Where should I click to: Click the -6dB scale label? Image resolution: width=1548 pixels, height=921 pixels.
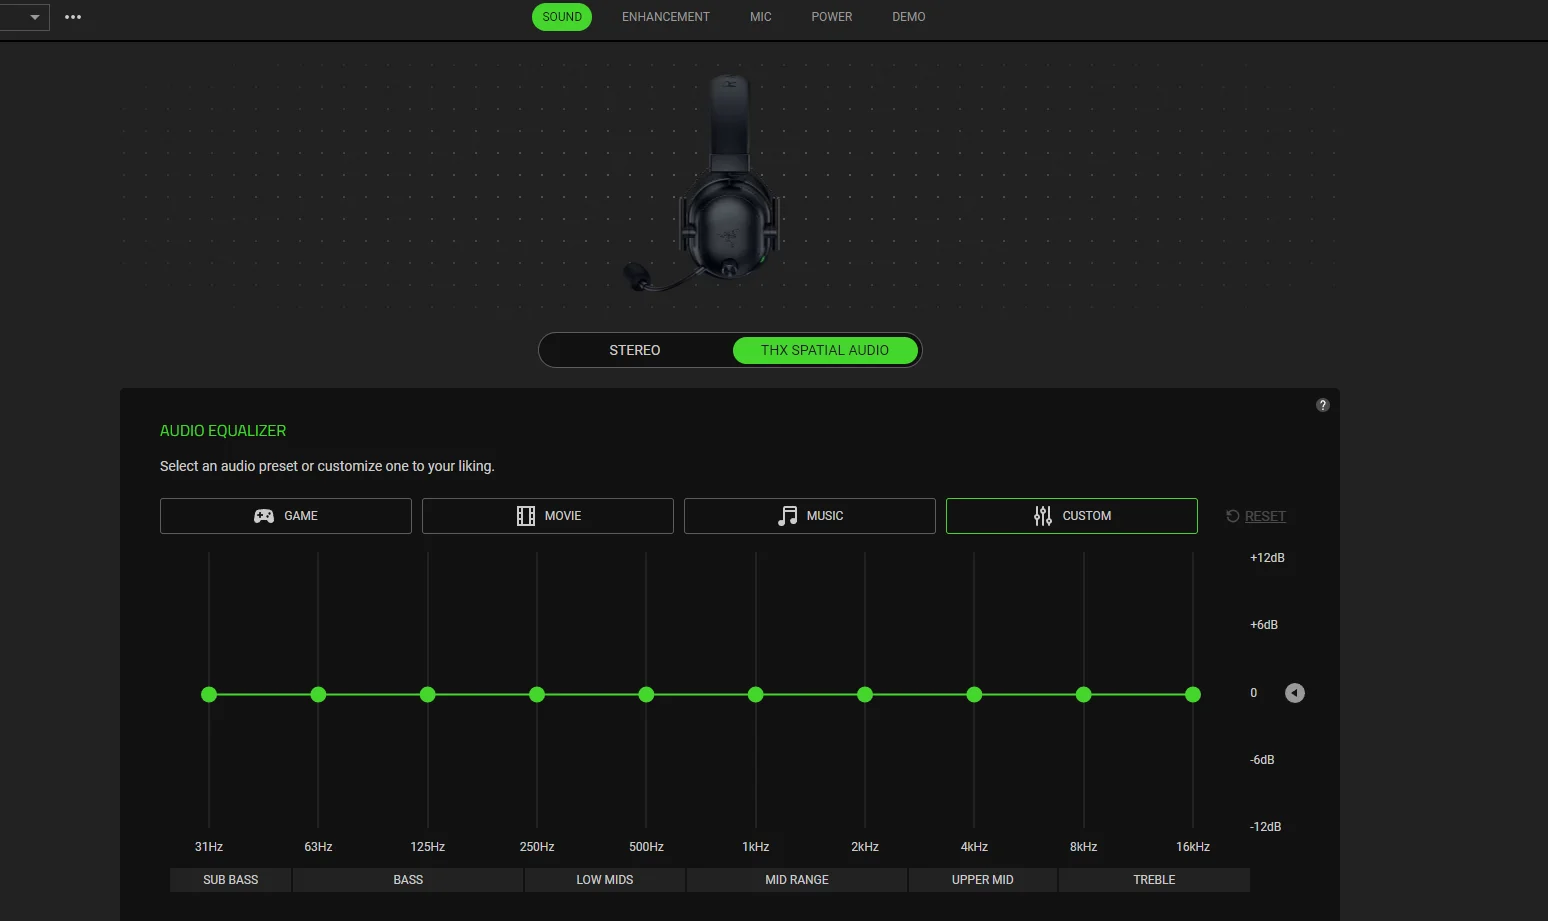point(1262,760)
